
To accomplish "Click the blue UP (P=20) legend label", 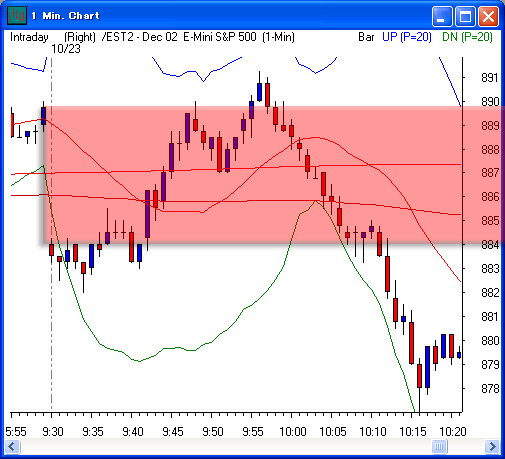I will [x=407, y=37].
